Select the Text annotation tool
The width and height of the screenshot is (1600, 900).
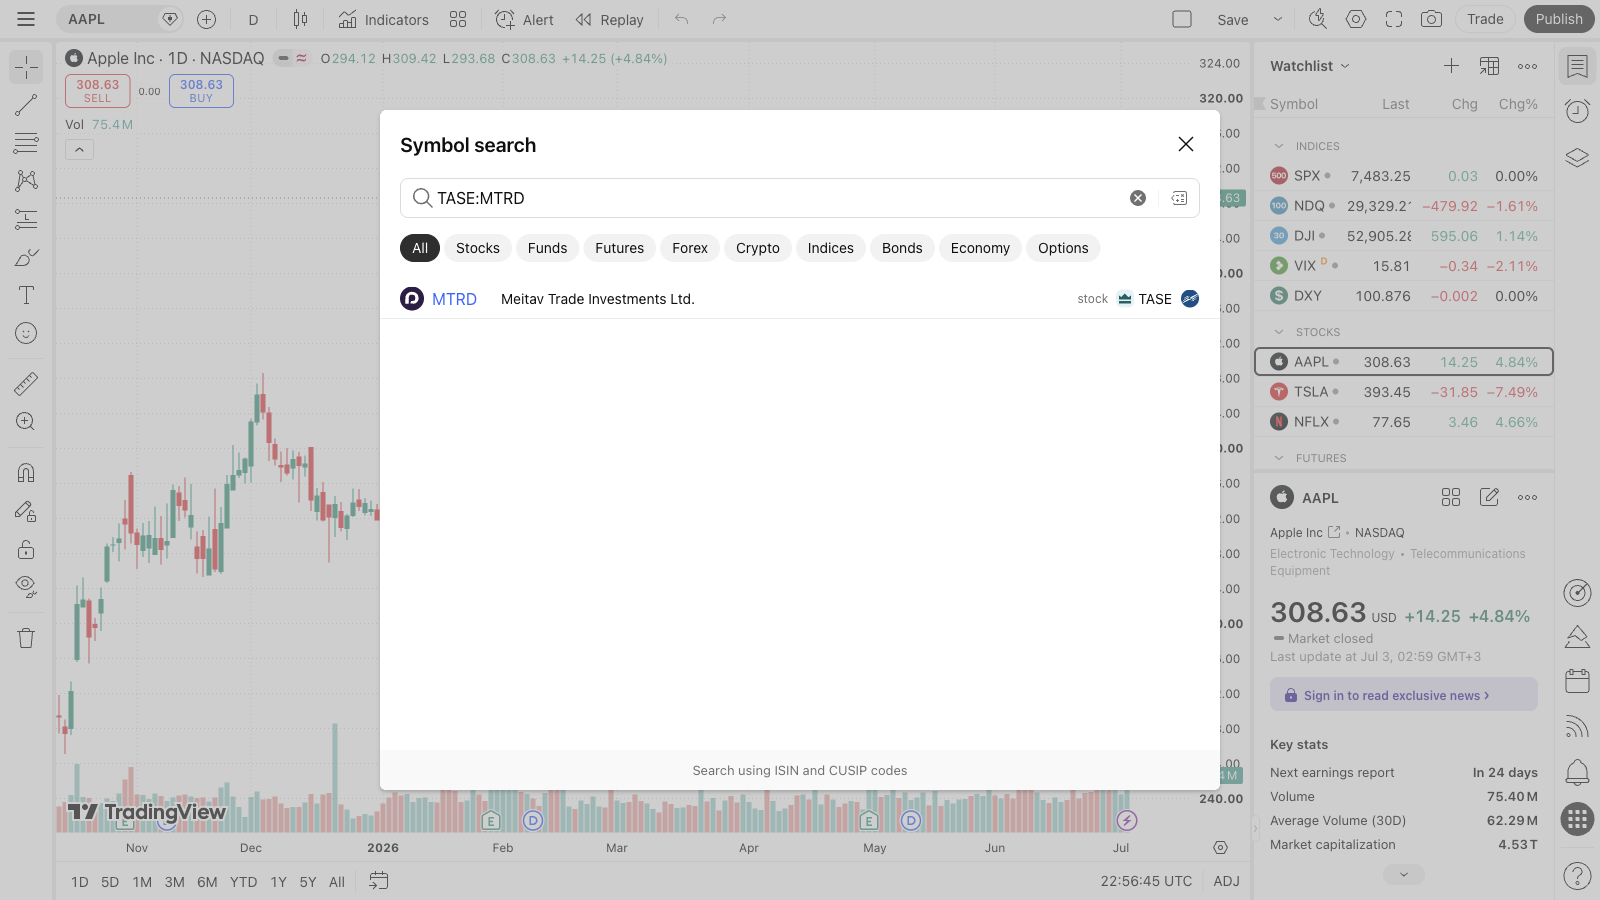(26, 295)
